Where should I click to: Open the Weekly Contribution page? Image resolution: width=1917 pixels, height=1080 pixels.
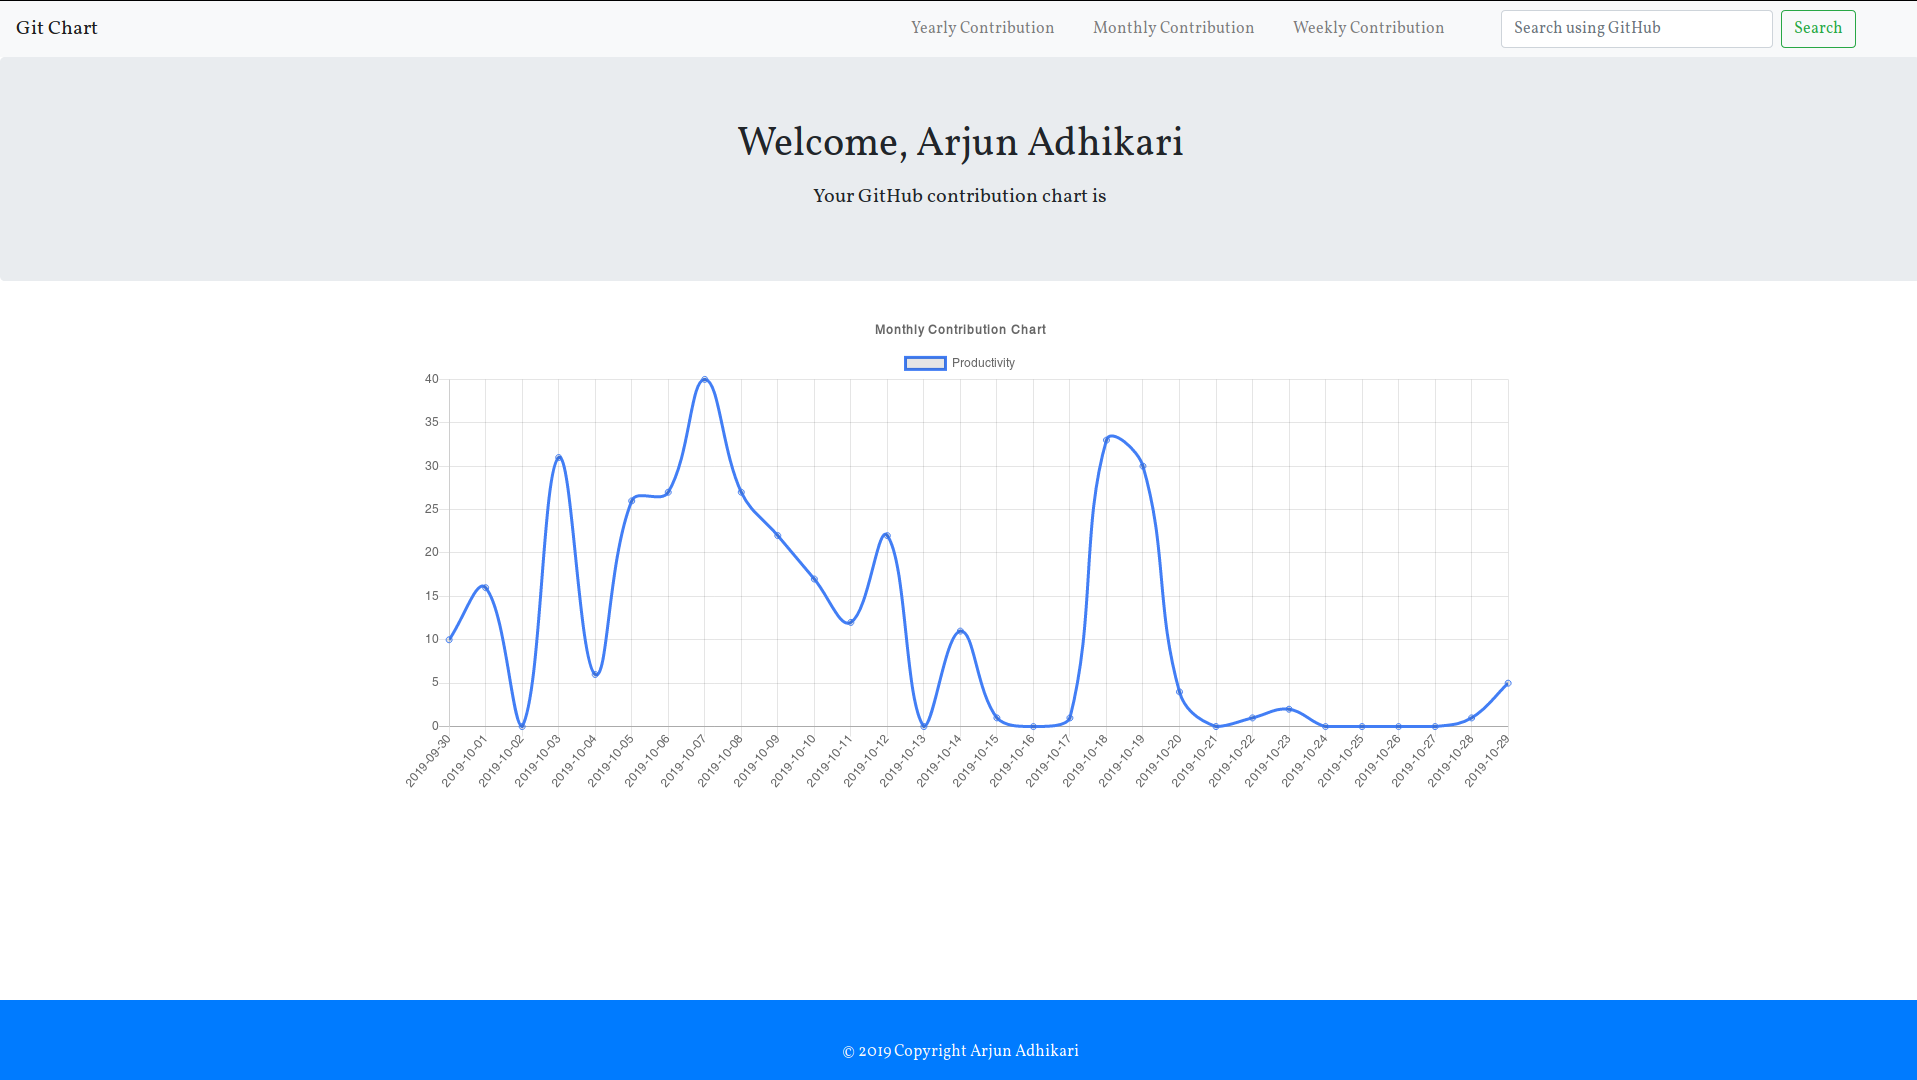[1368, 28]
